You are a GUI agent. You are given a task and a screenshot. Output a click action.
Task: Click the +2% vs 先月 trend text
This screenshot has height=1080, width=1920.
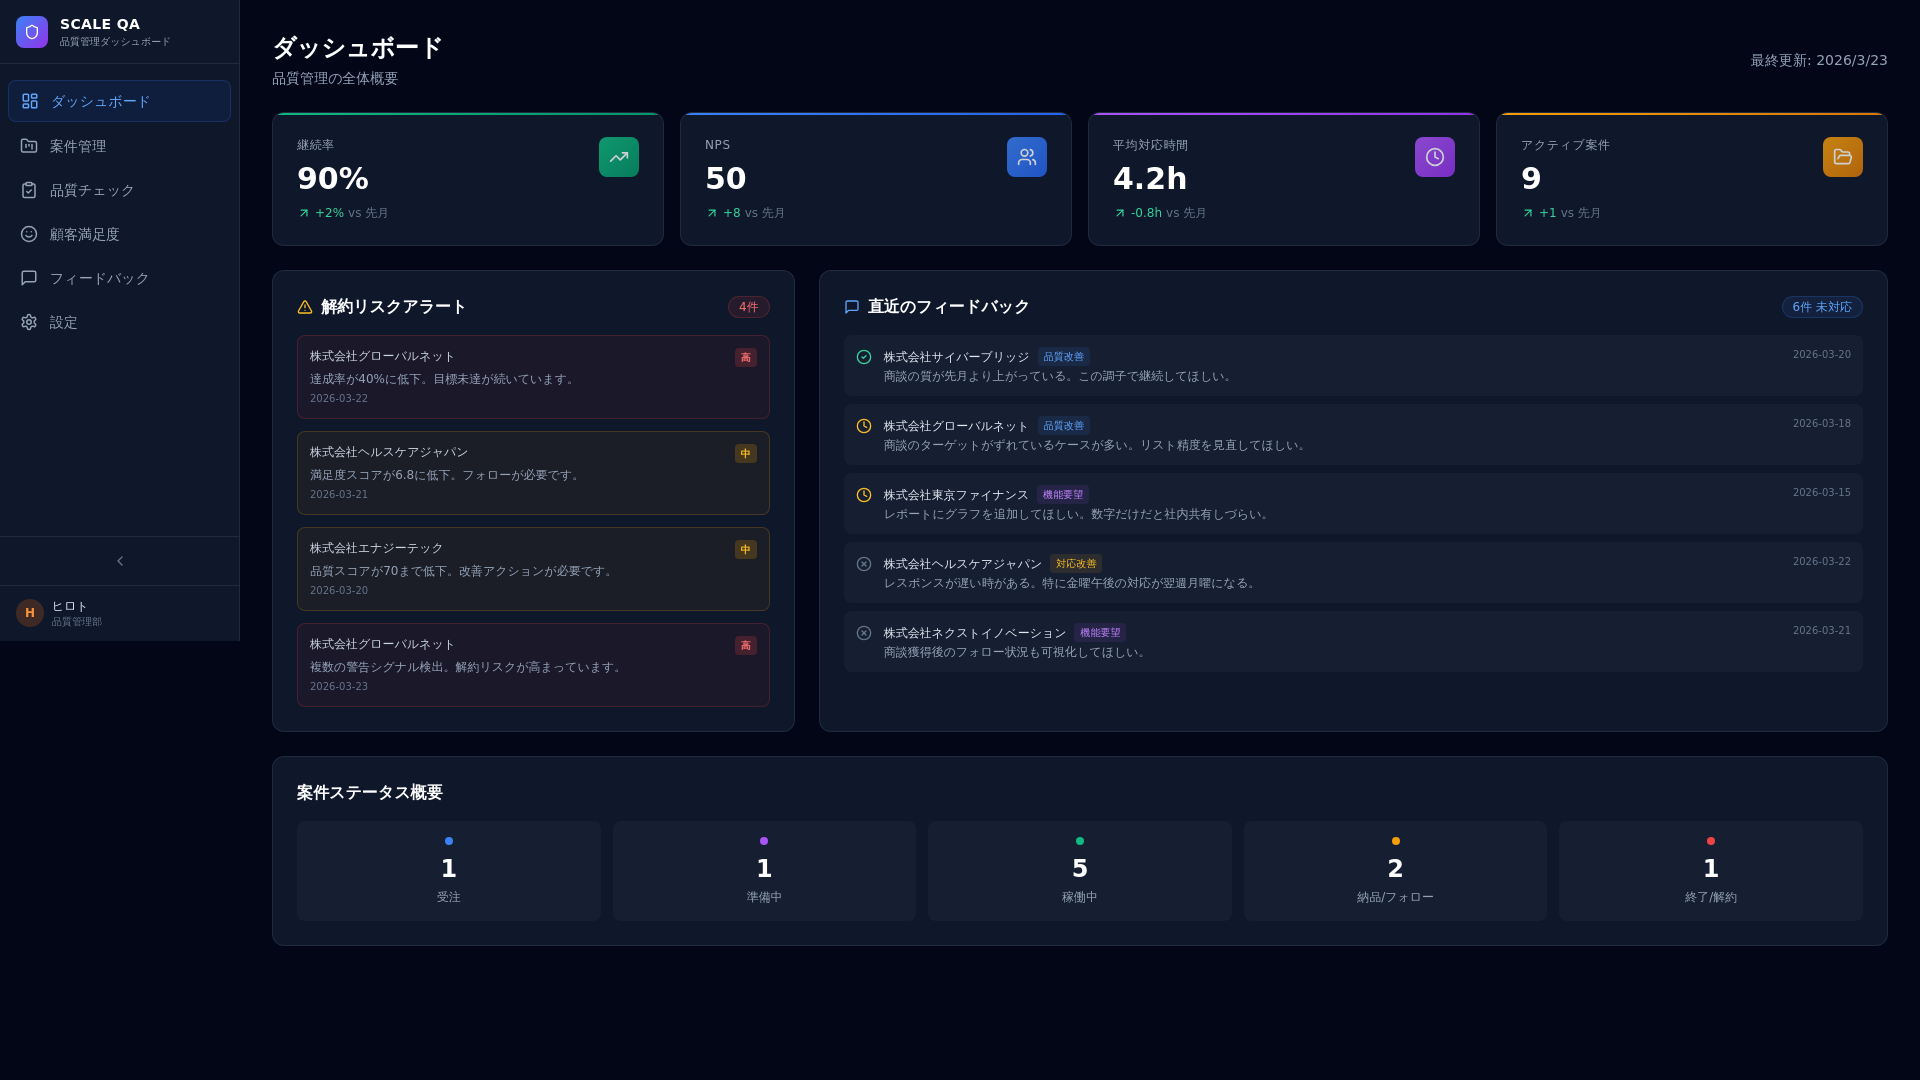point(352,213)
